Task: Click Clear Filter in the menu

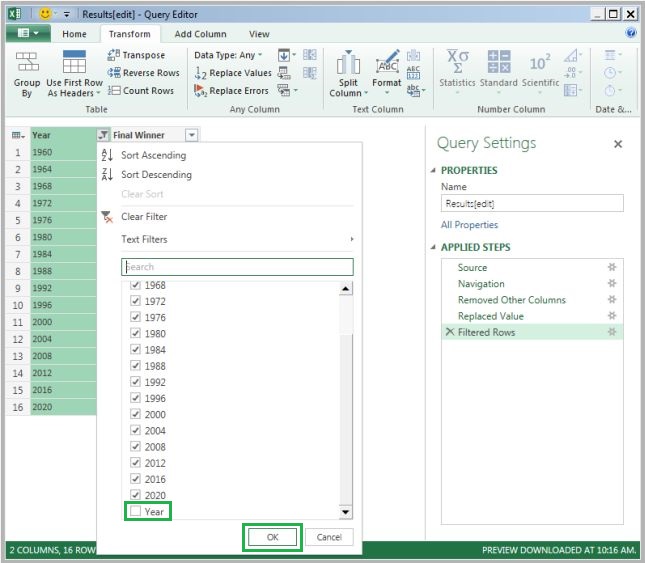Action: (x=144, y=217)
